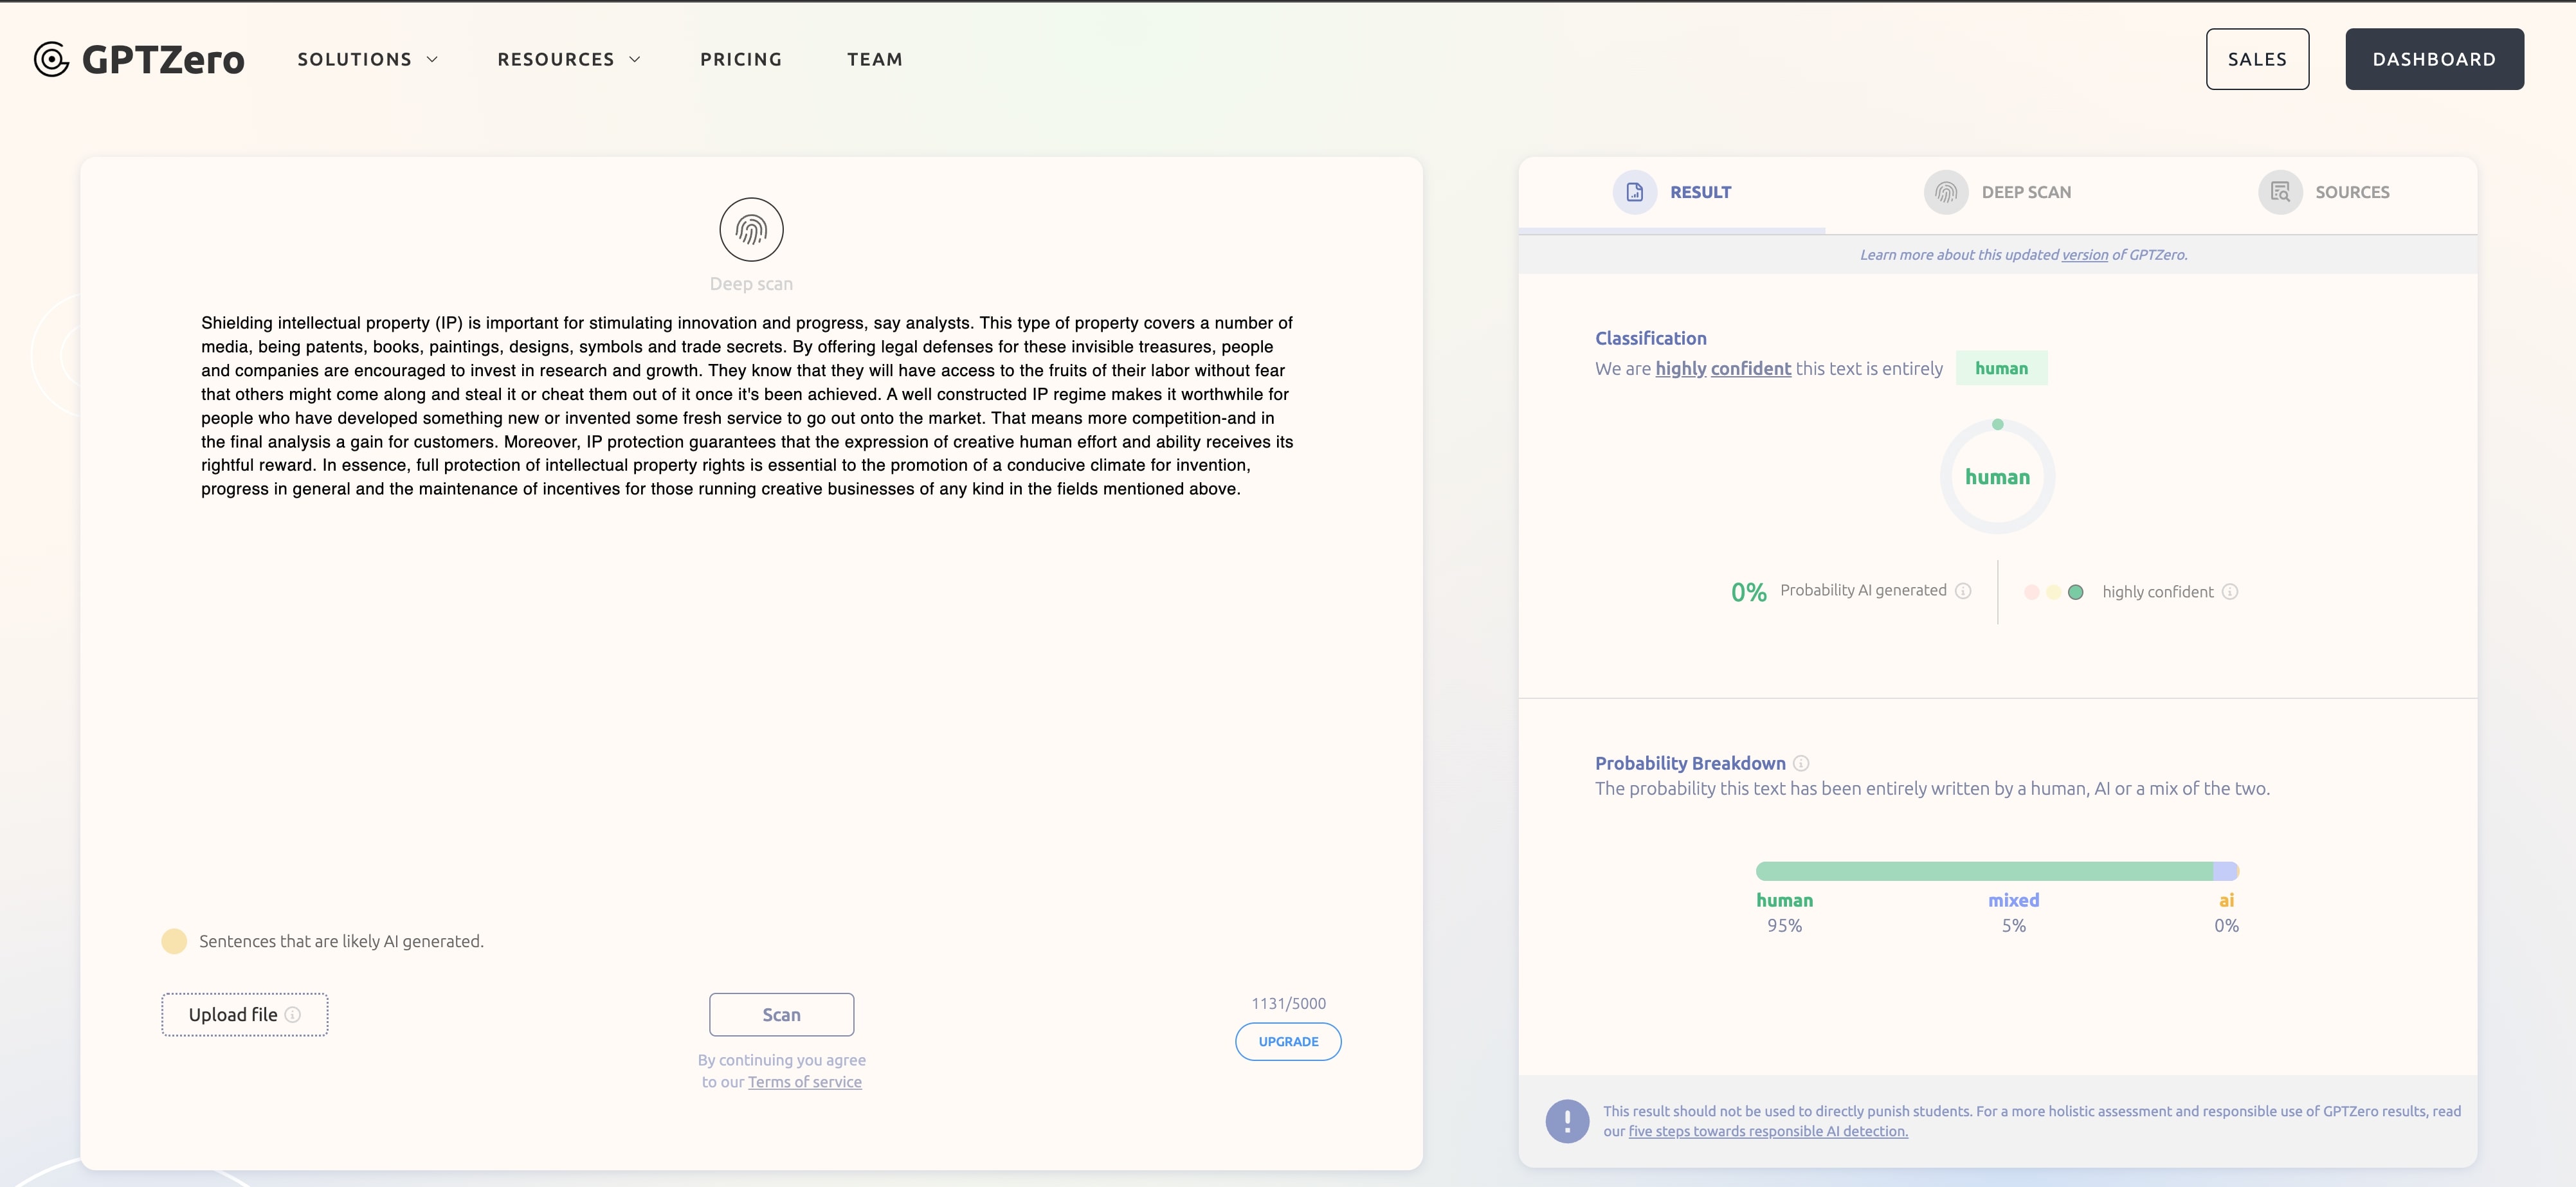The width and height of the screenshot is (2576, 1187).
Task: Click Probability Breakdown info icon
Action: tap(1801, 764)
